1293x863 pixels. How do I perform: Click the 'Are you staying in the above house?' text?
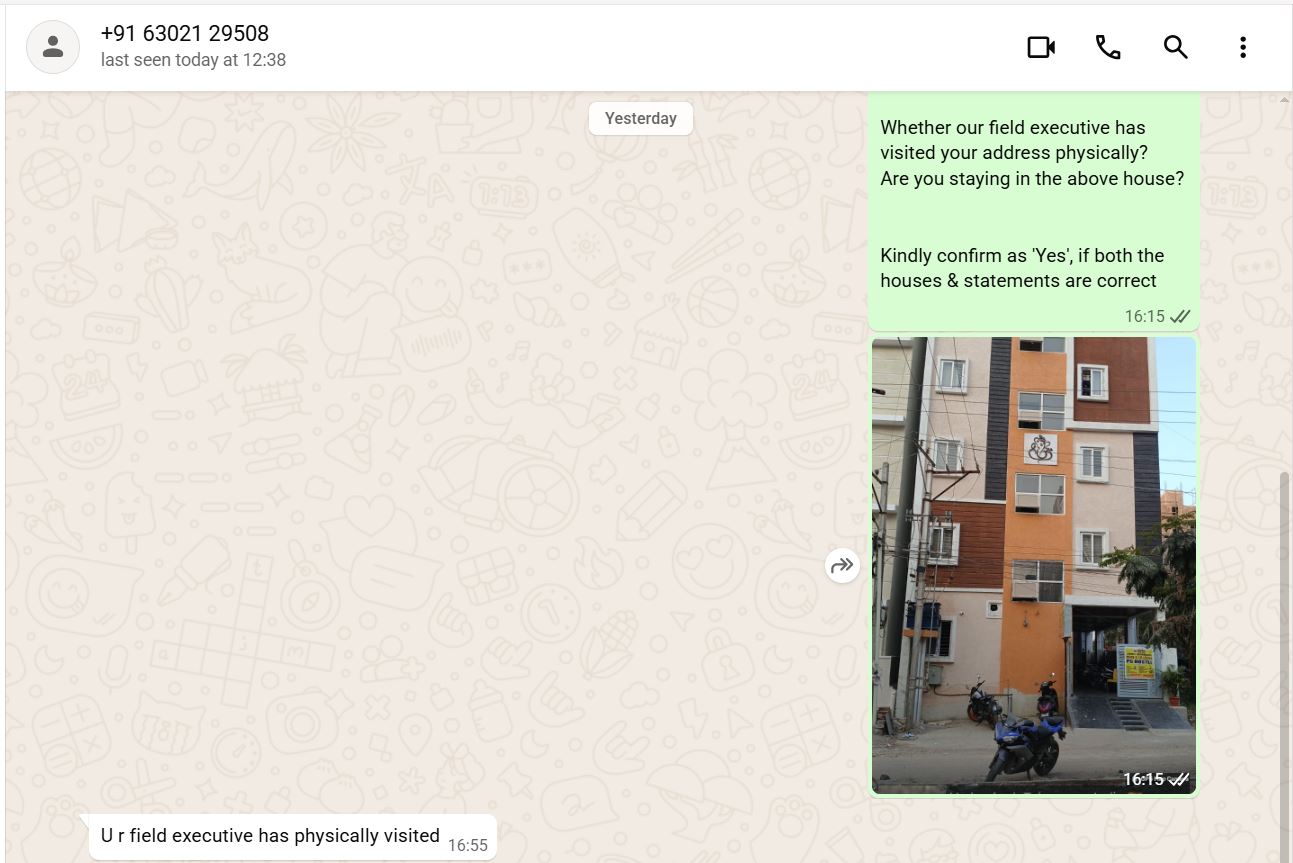[x=1032, y=179]
